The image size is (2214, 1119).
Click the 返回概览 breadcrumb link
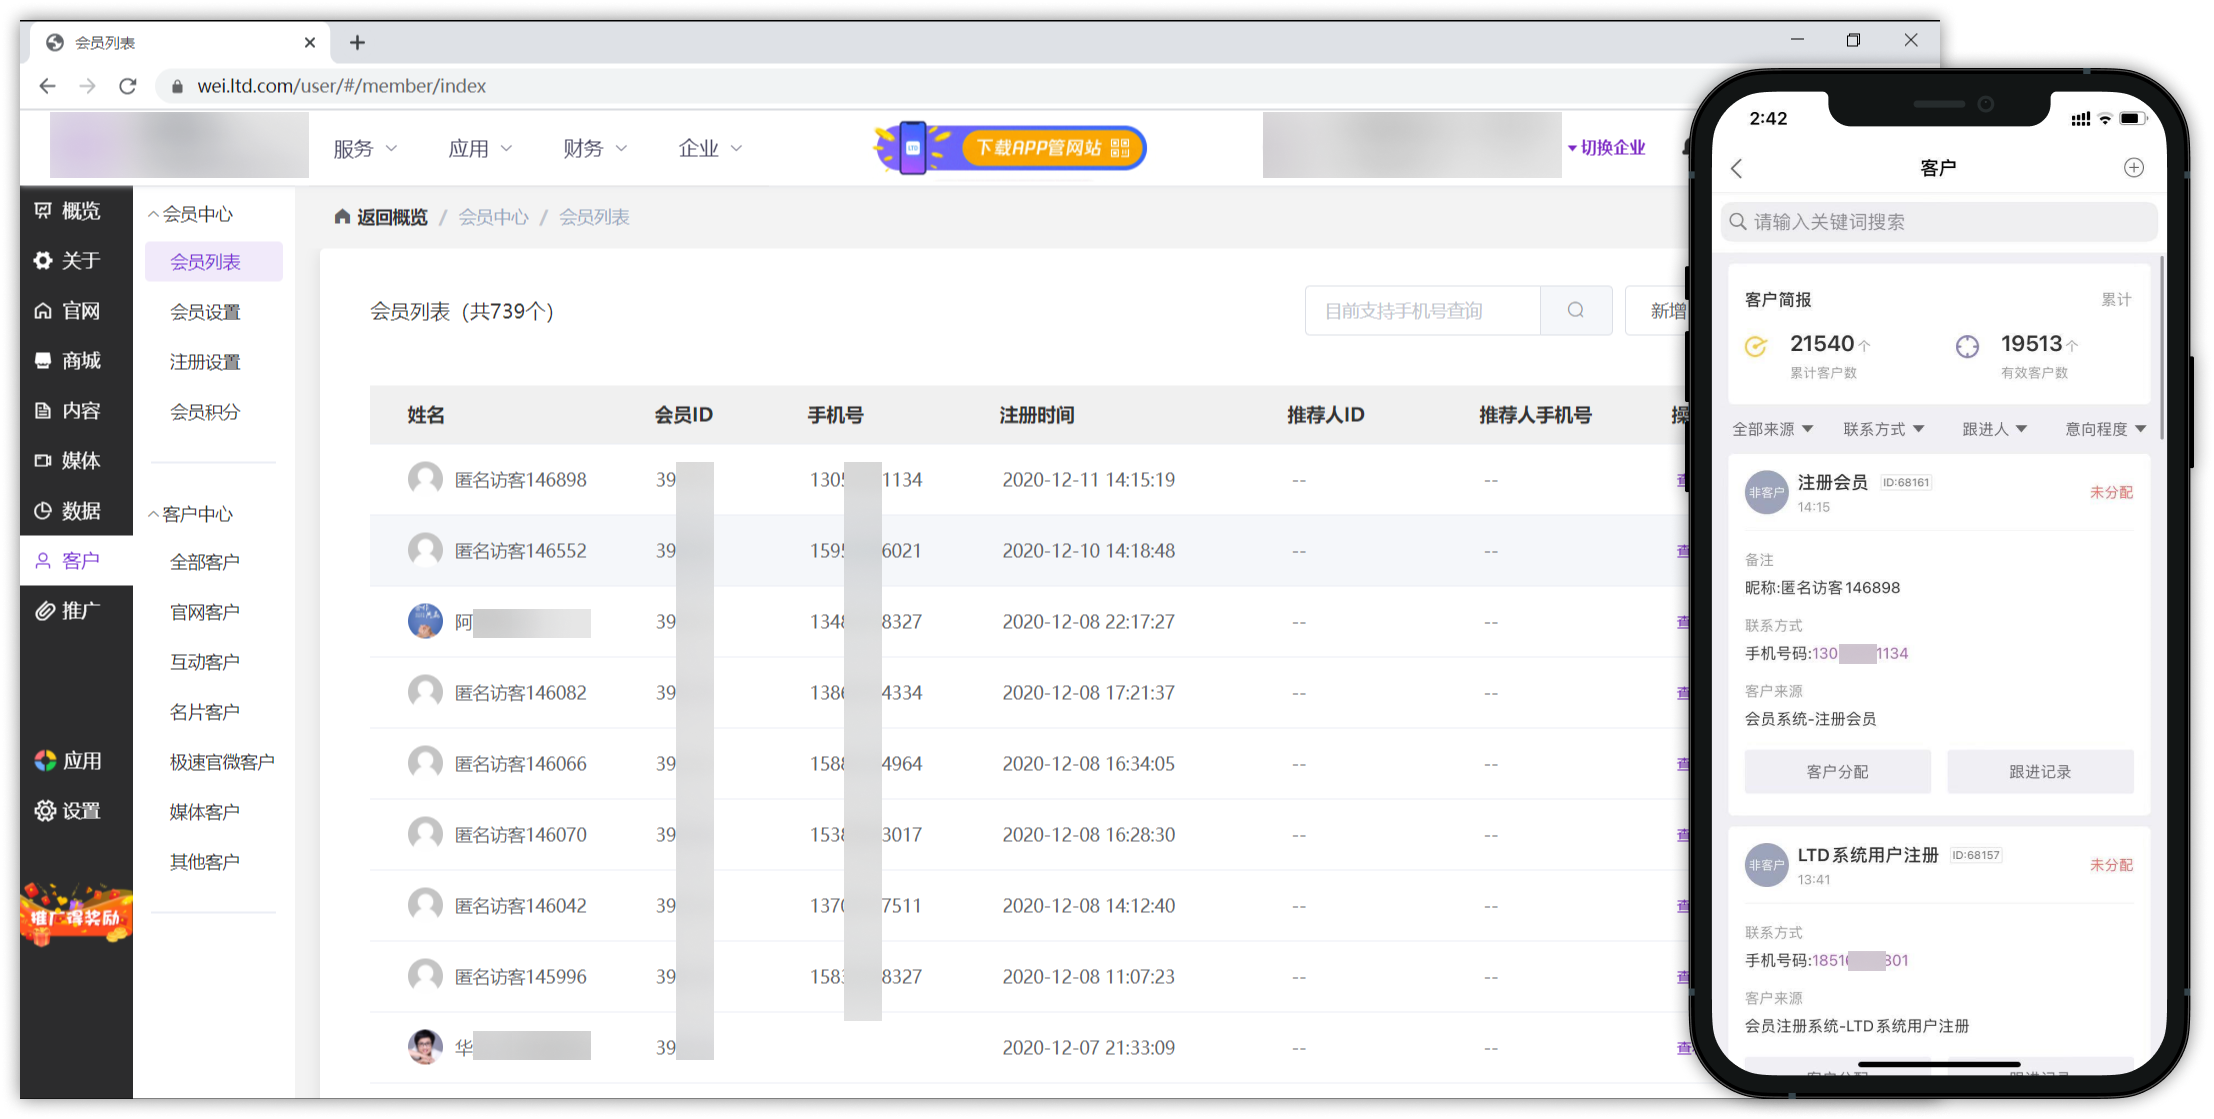pyautogui.click(x=381, y=217)
